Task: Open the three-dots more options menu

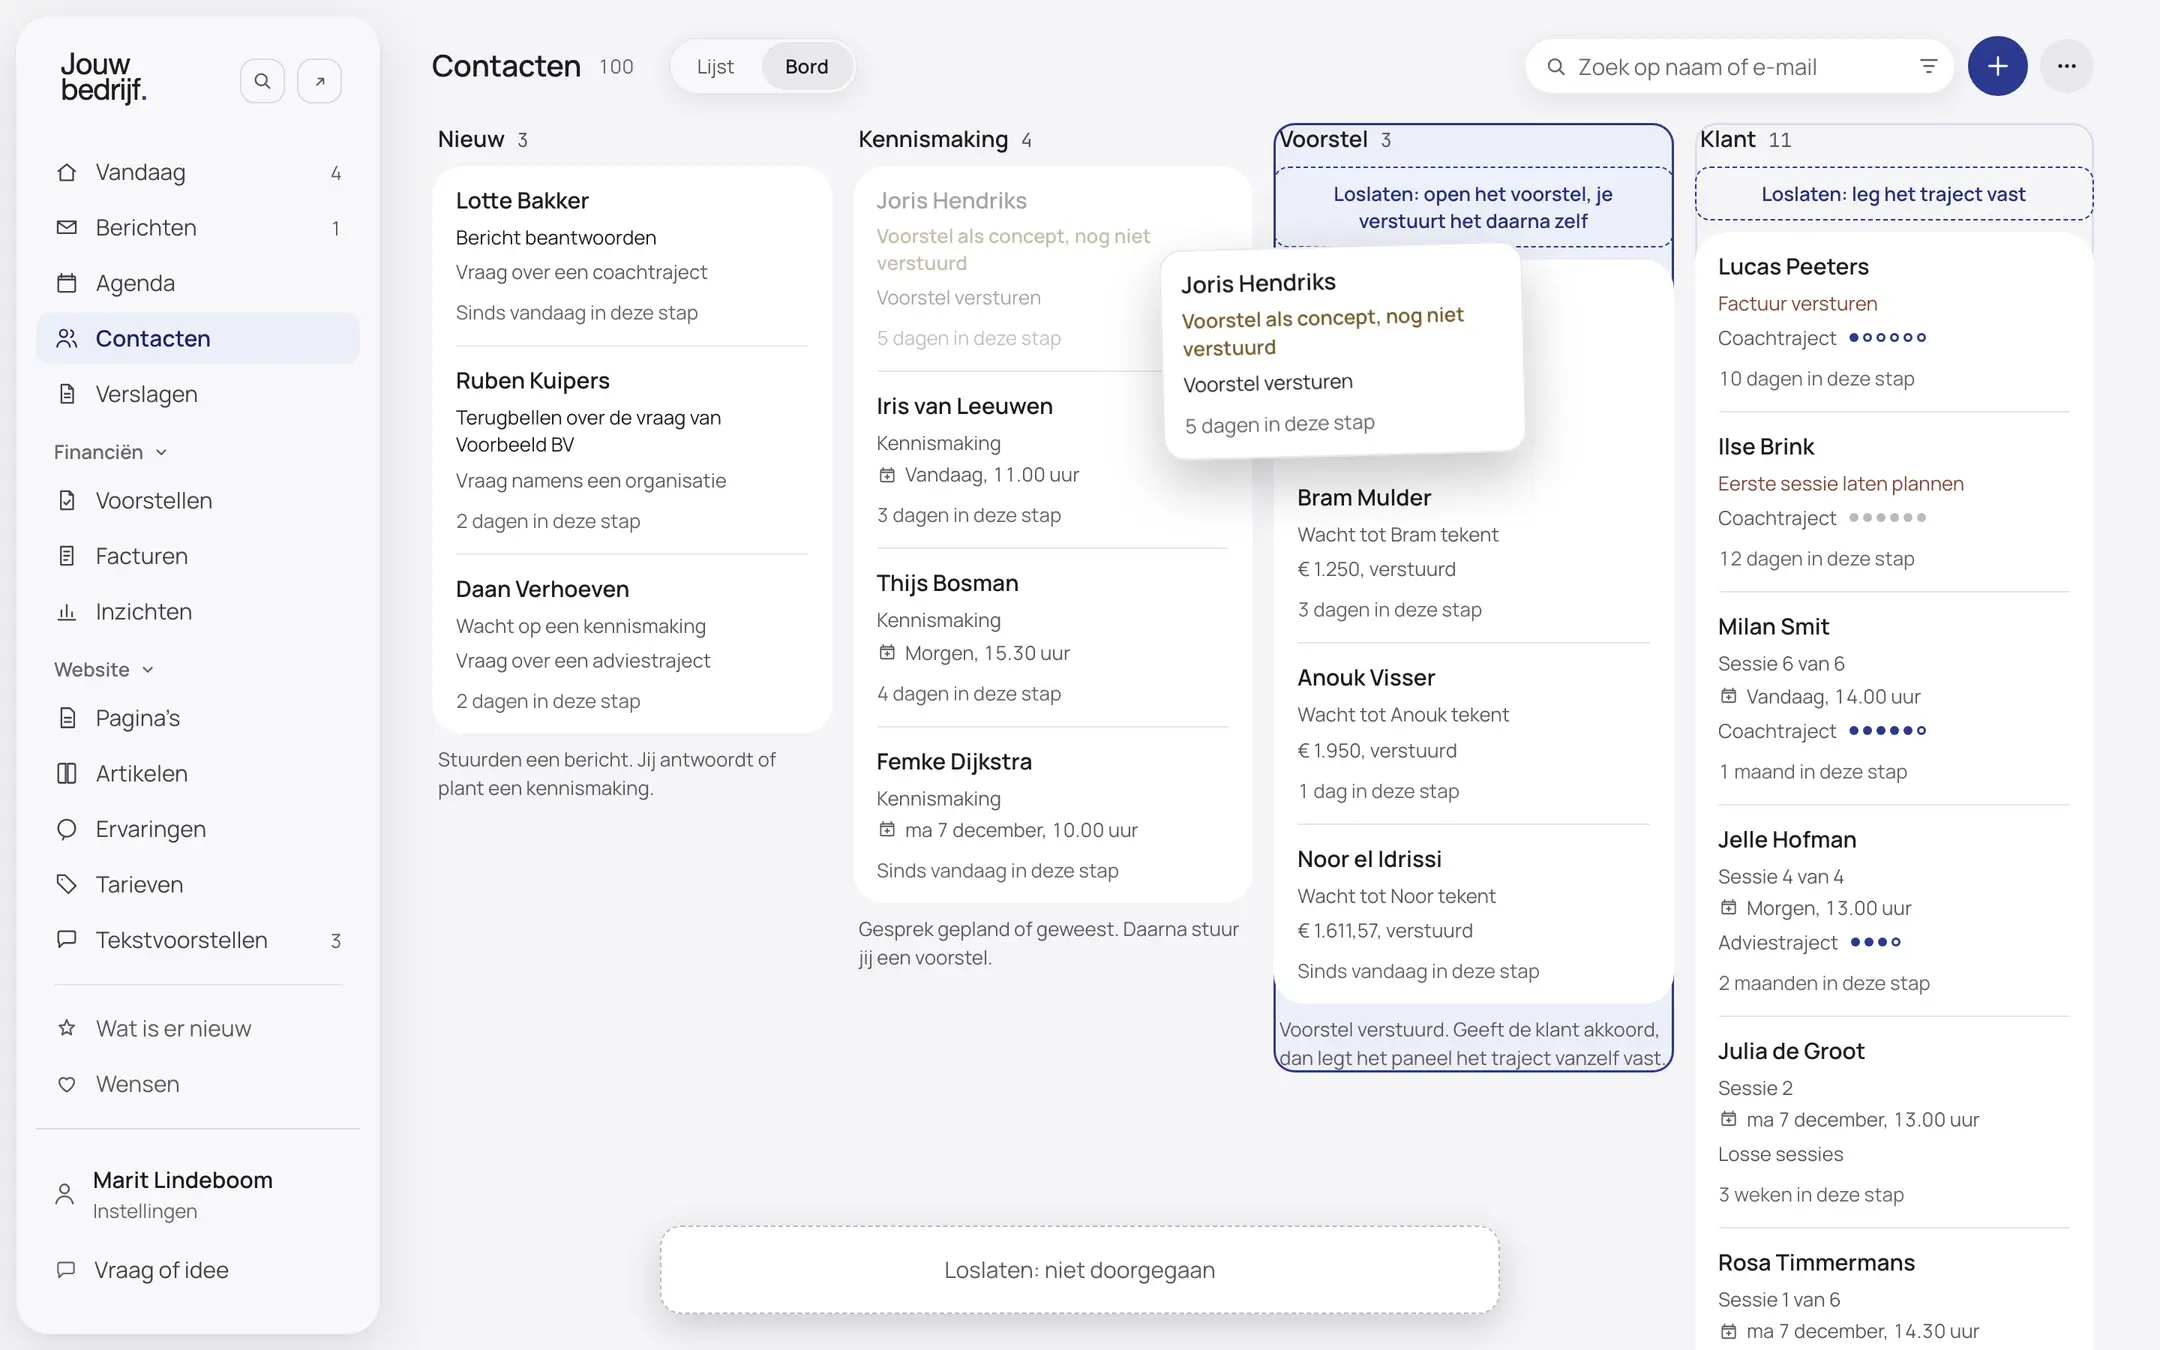Action: point(2067,66)
